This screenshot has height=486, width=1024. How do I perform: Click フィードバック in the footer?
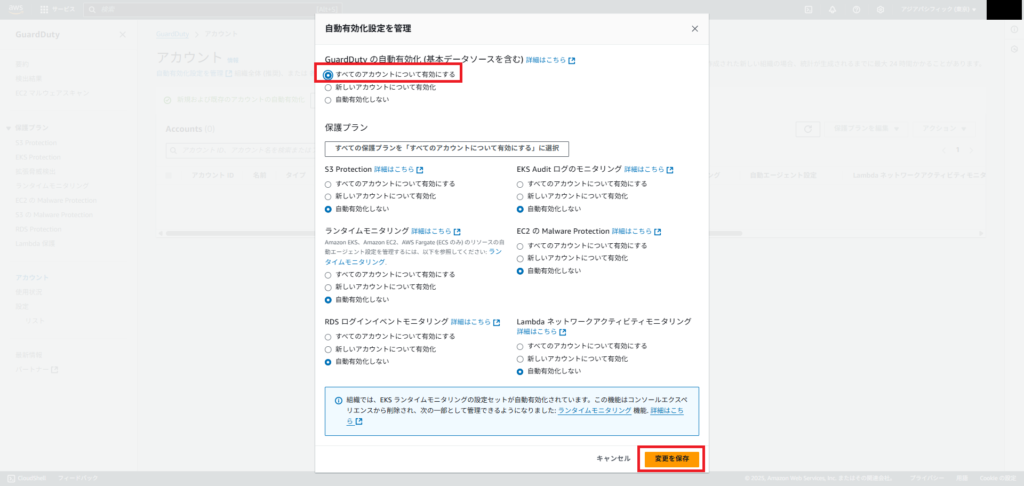(x=76, y=479)
